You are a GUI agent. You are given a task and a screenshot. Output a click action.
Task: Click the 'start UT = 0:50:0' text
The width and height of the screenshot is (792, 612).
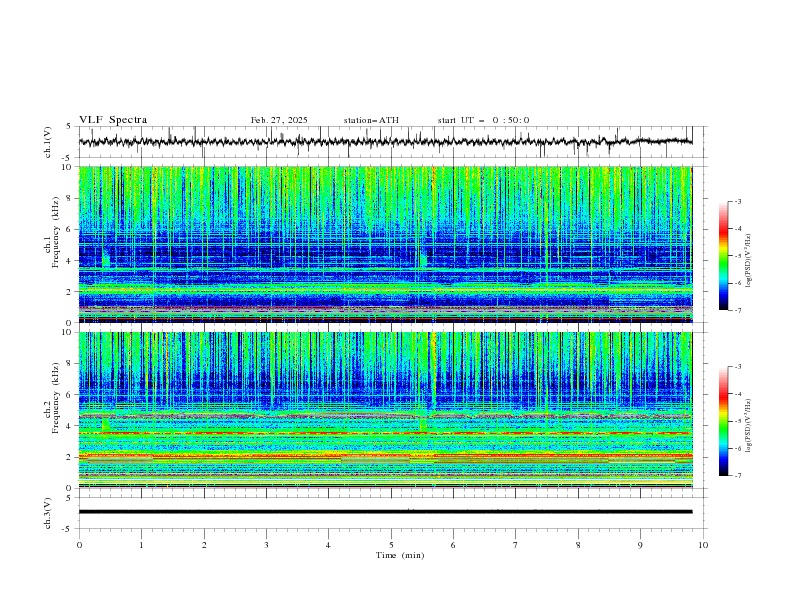point(484,120)
